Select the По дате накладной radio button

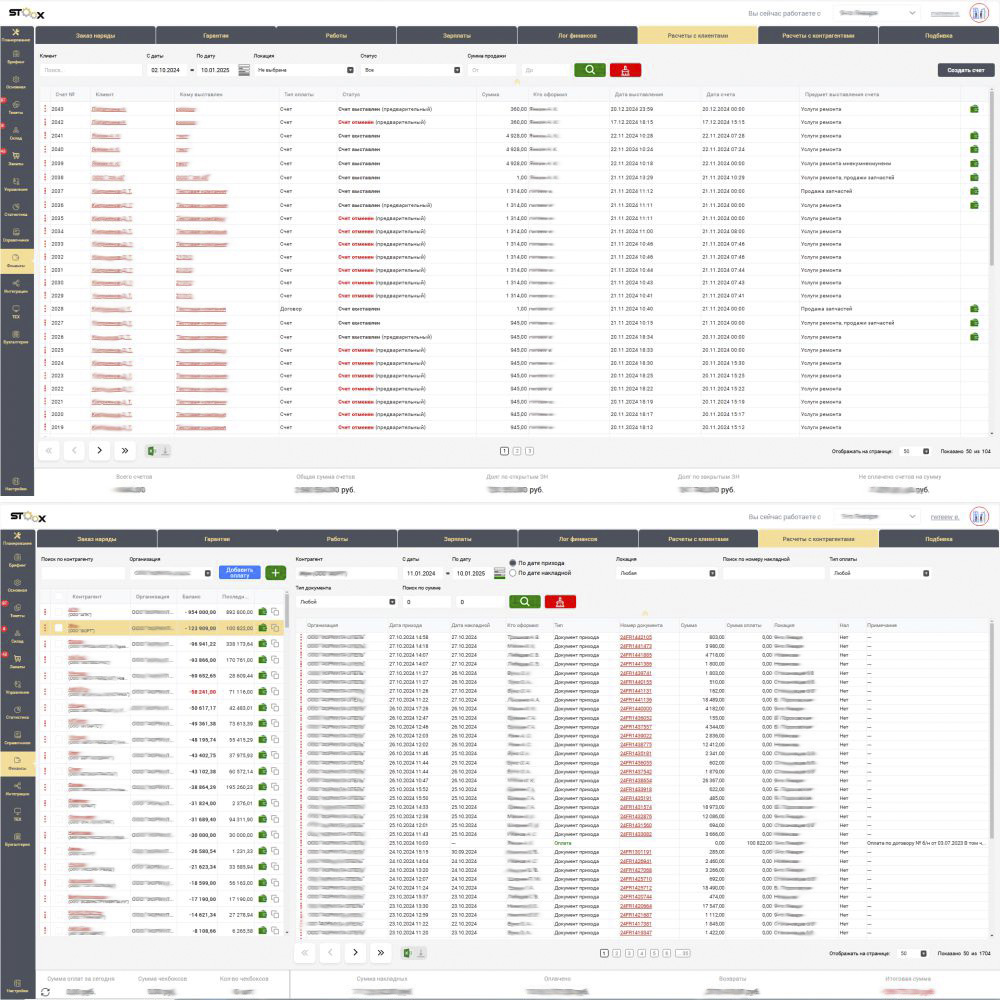click(514, 573)
